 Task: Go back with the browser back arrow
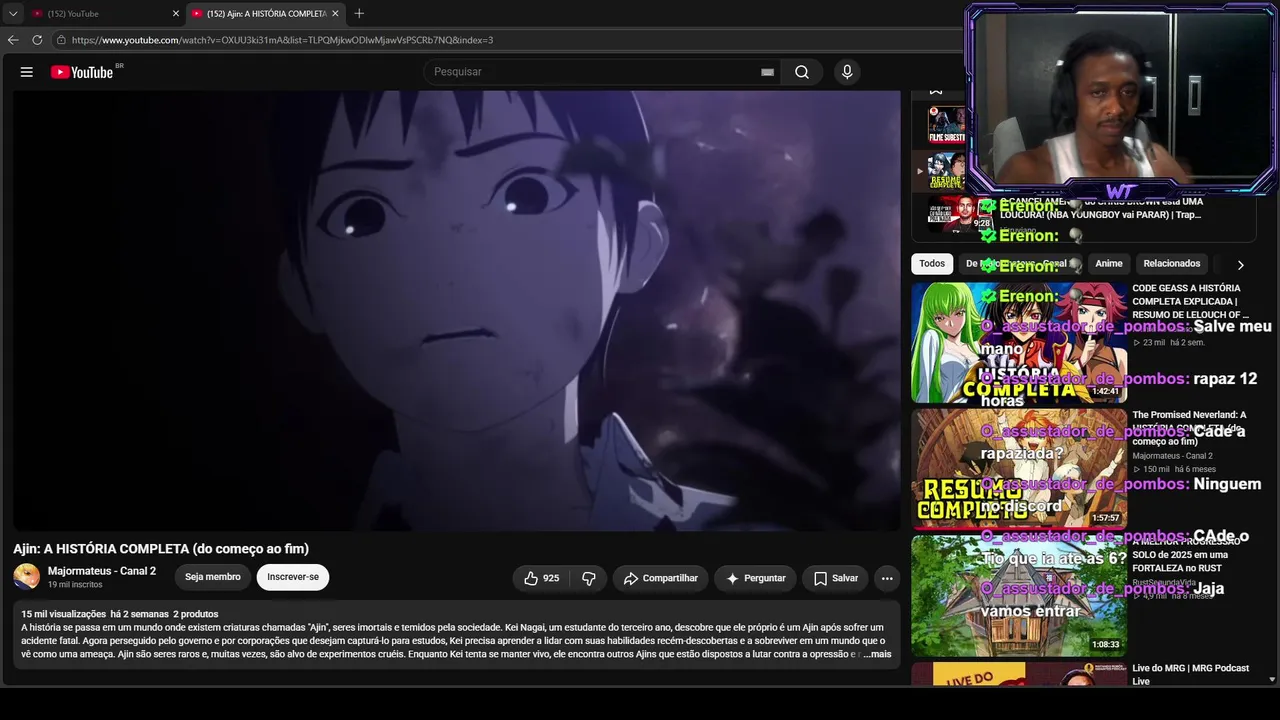tap(13, 40)
